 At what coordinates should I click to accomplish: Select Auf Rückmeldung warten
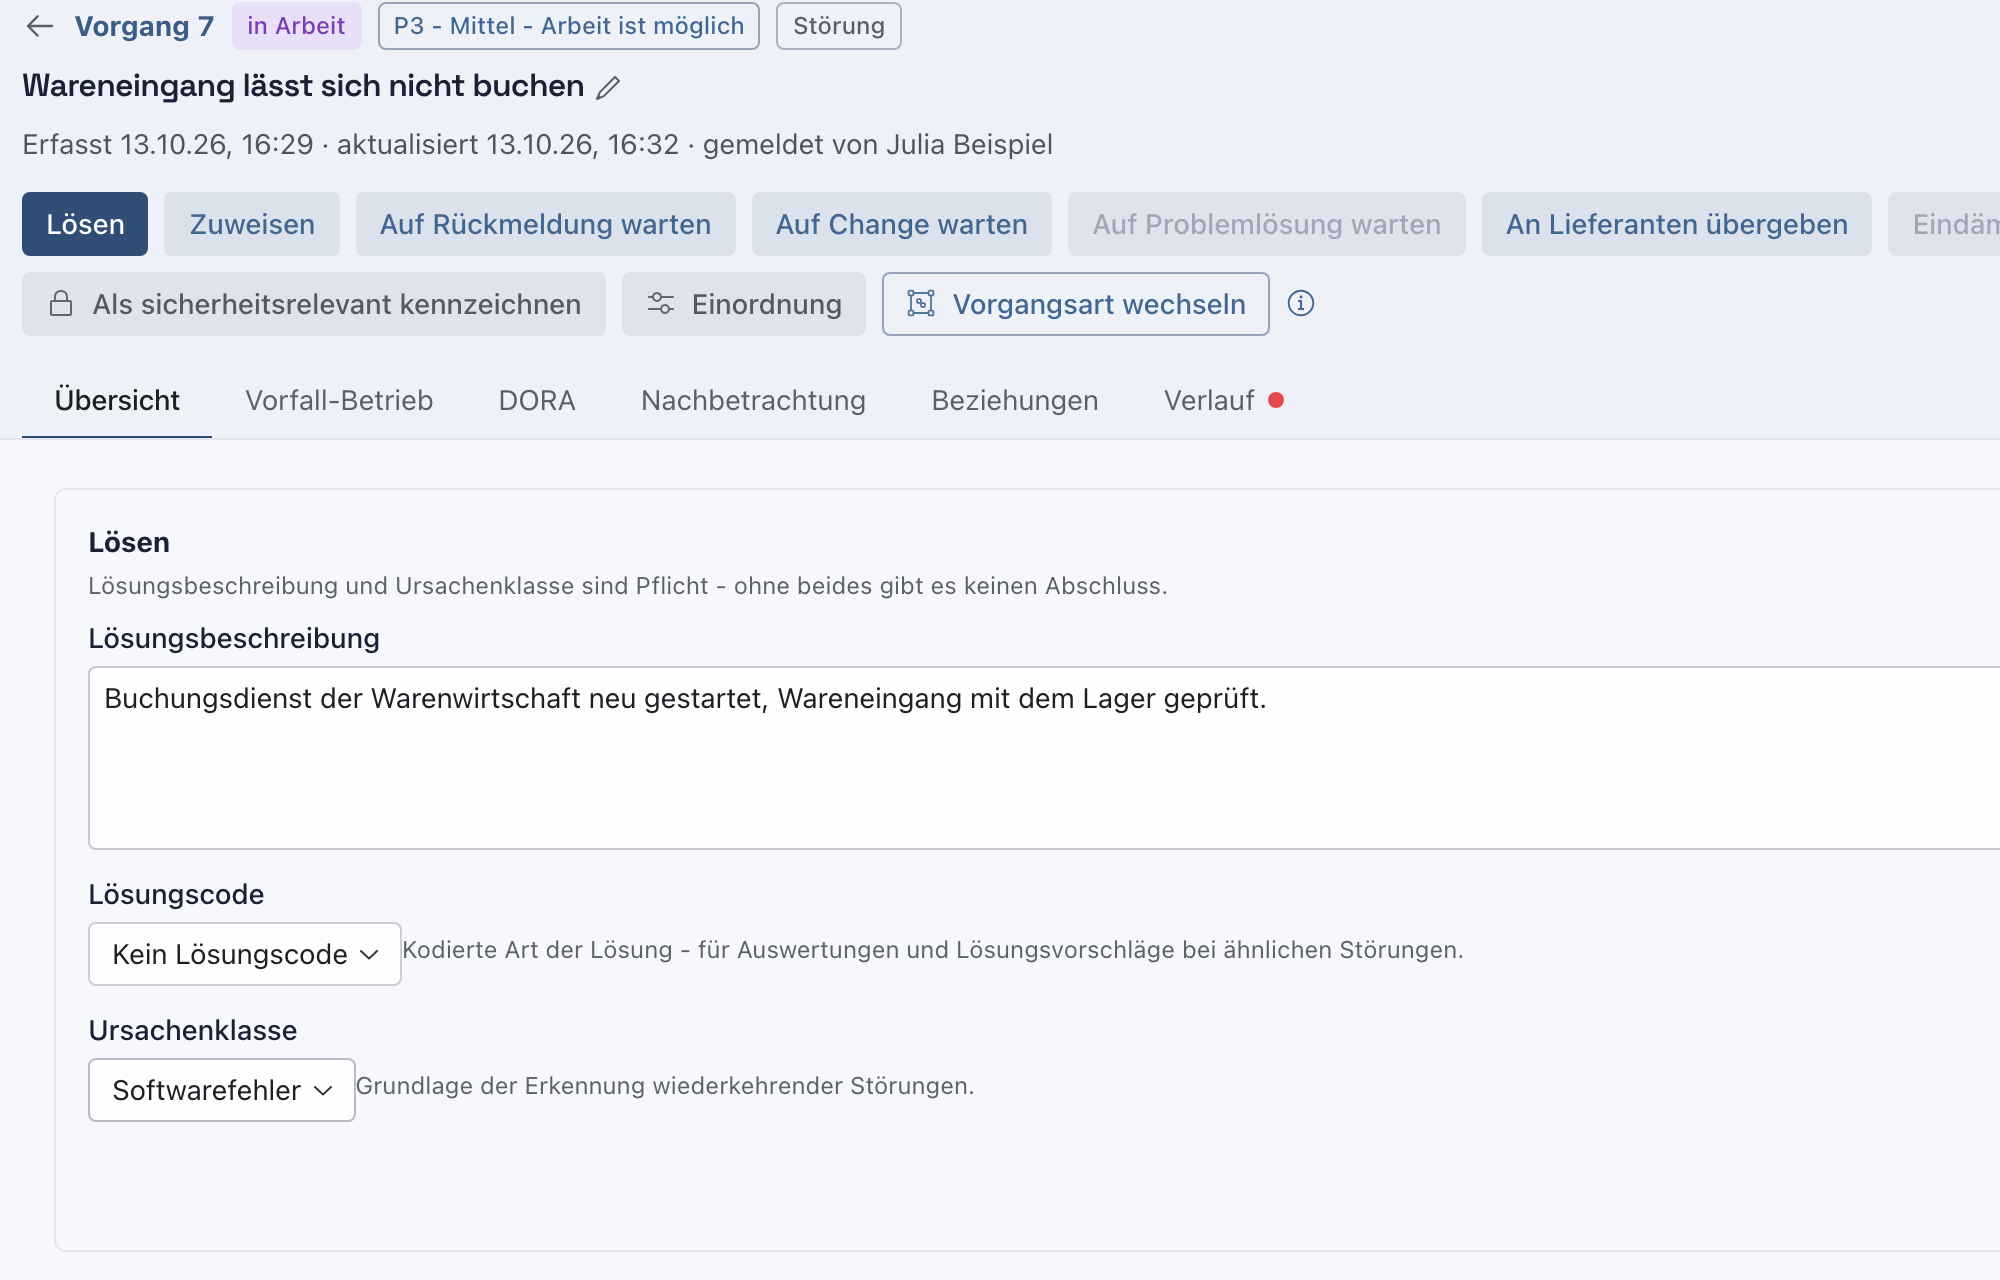click(545, 224)
